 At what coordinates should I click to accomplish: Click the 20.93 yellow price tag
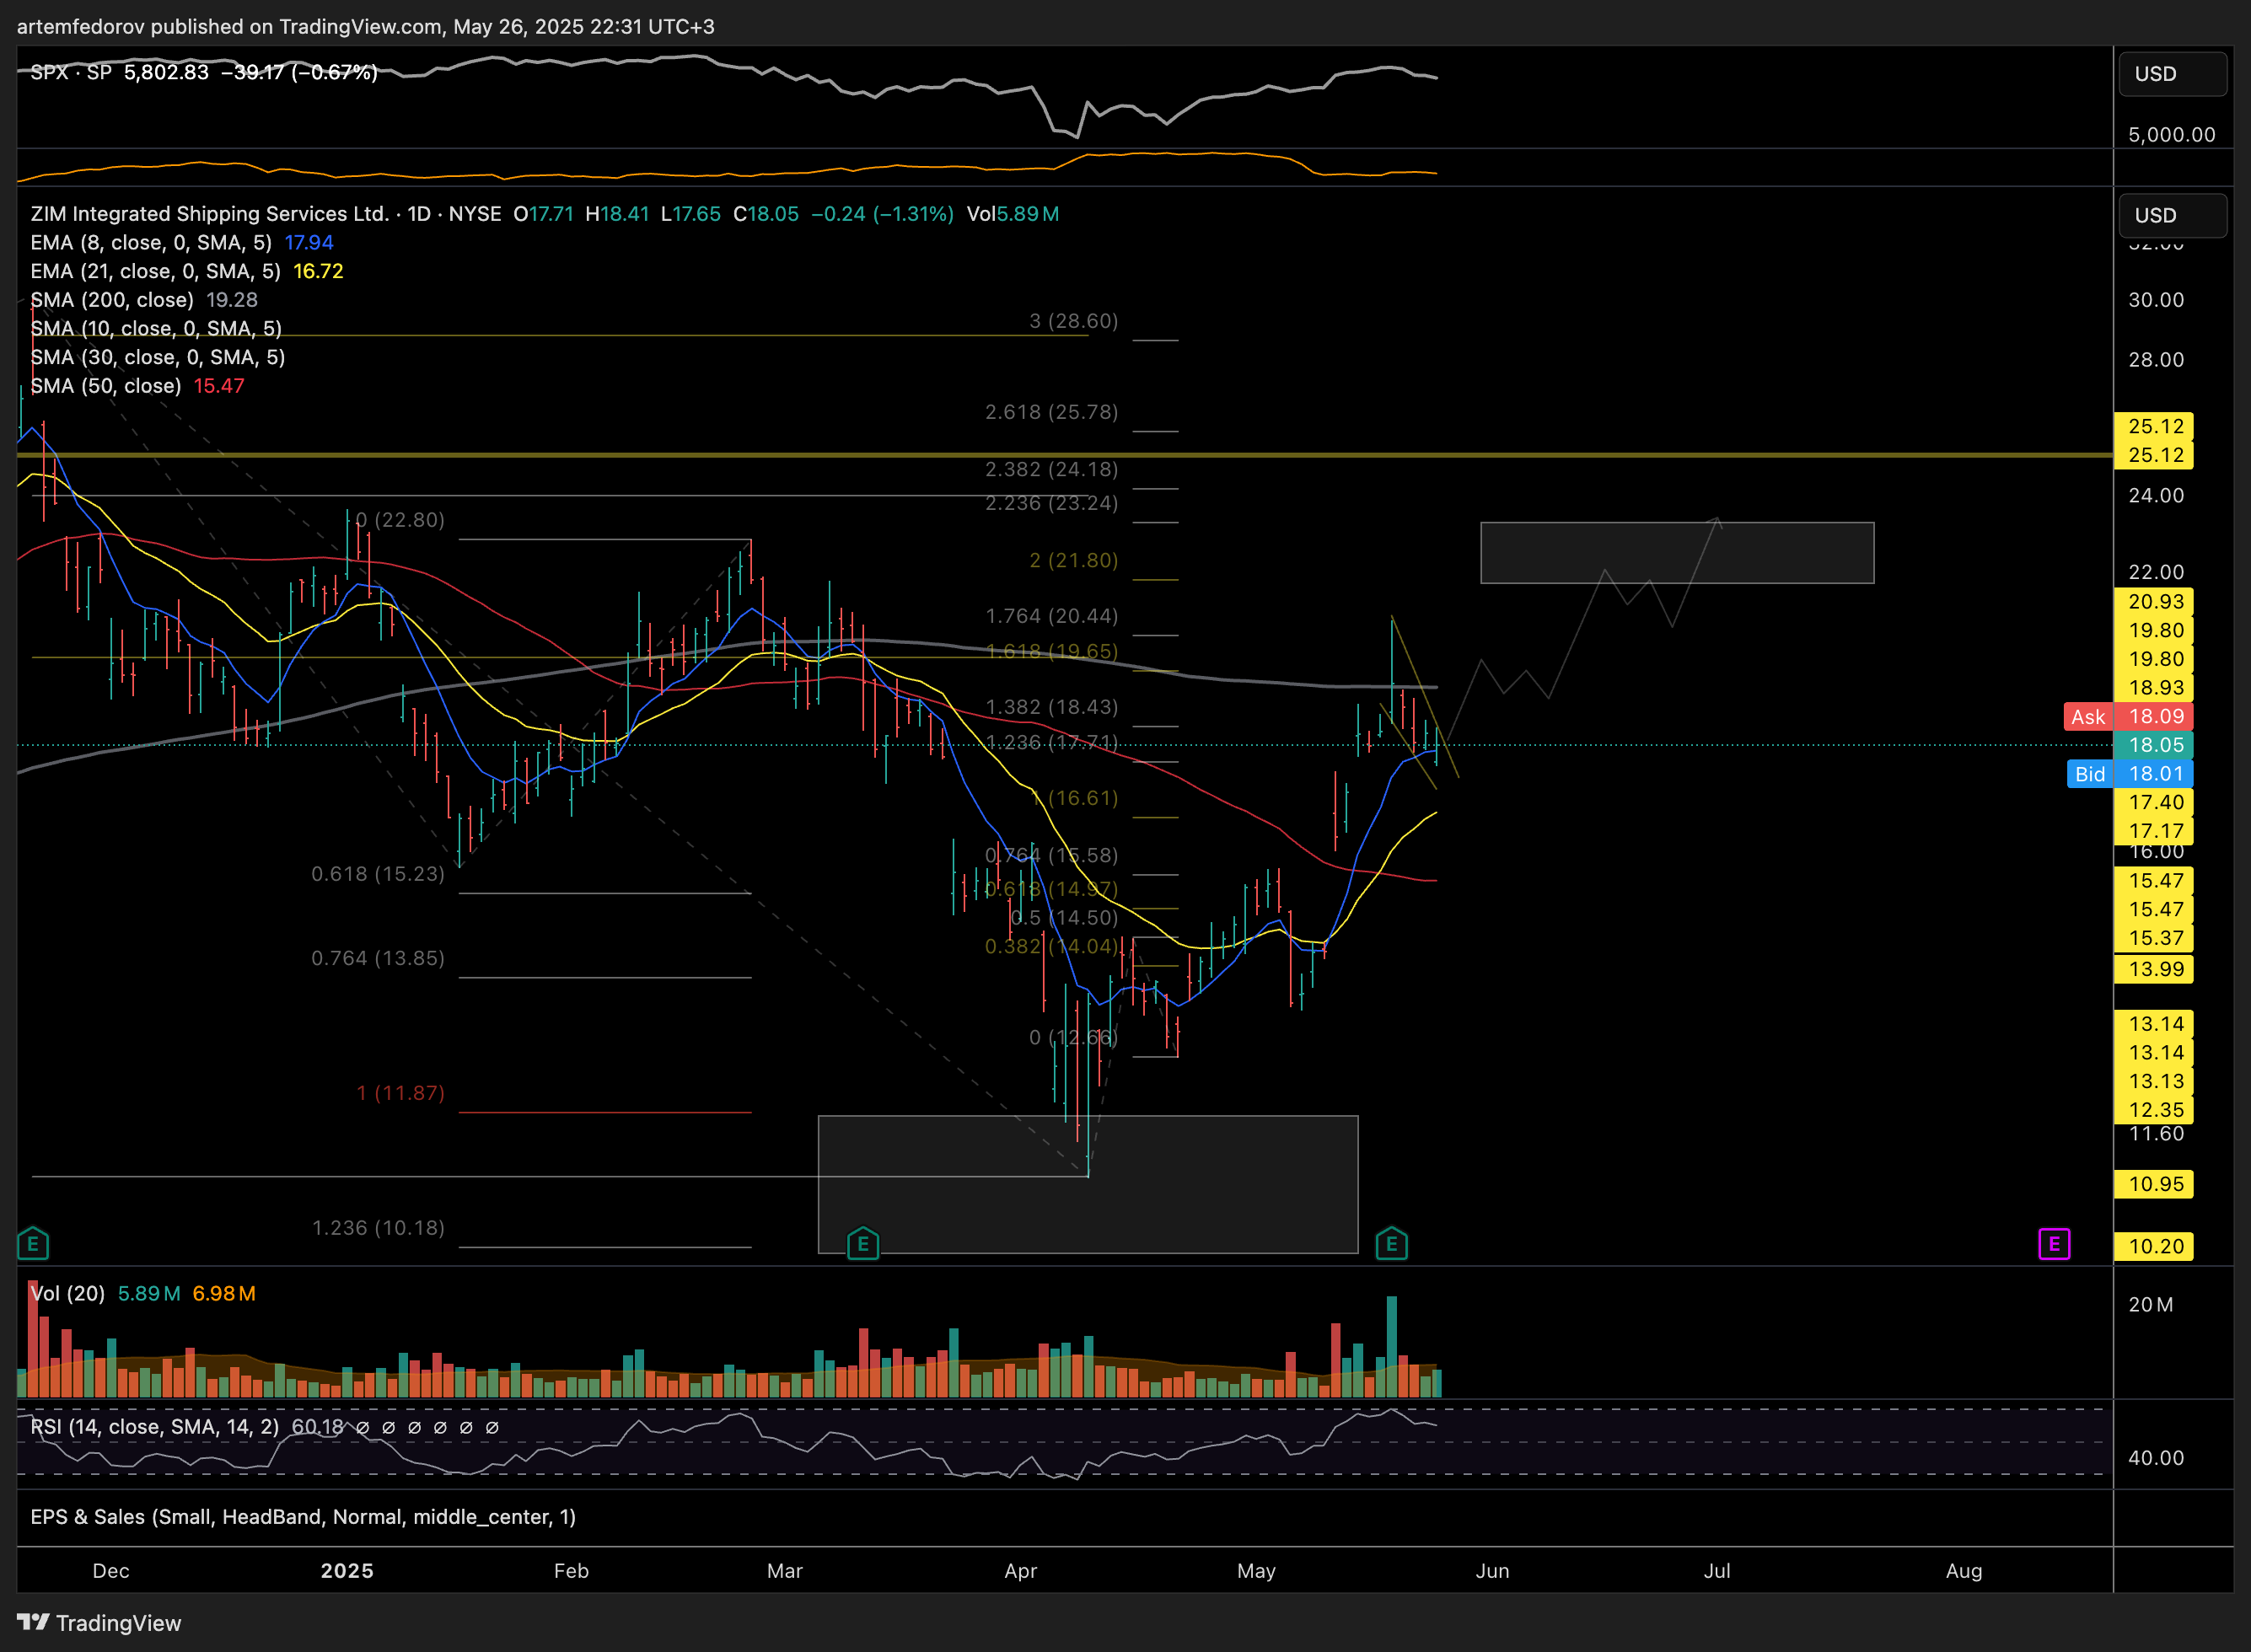coord(2154,602)
